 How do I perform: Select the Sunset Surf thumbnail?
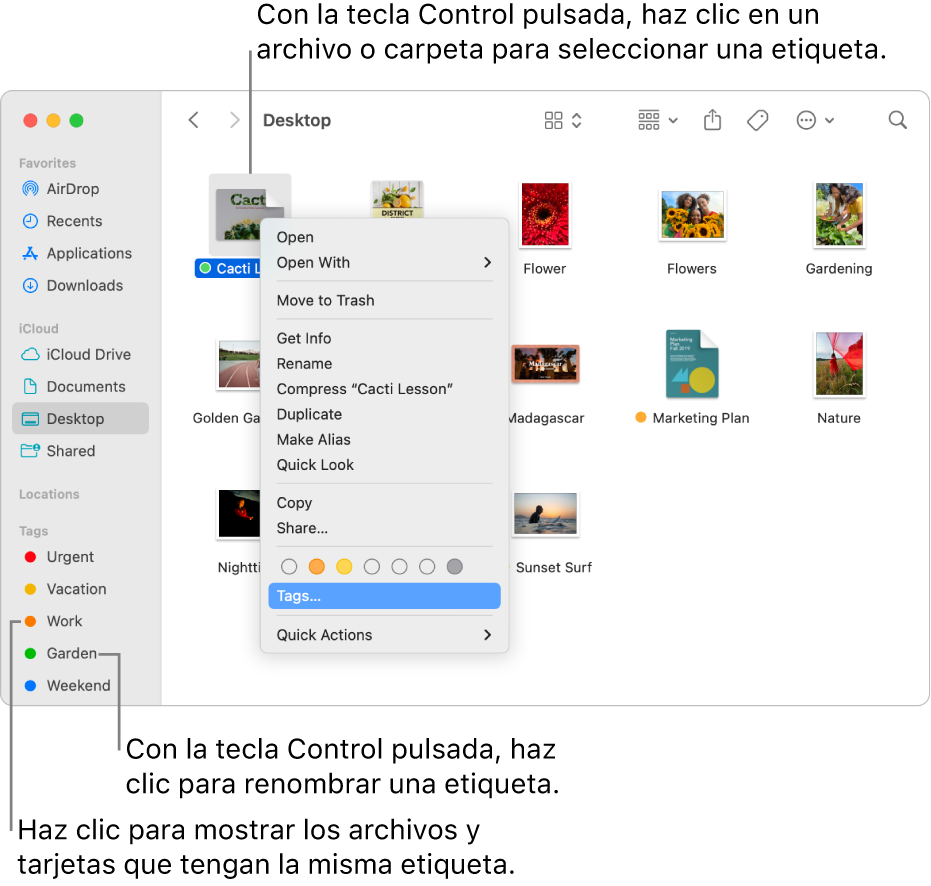click(545, 514)
